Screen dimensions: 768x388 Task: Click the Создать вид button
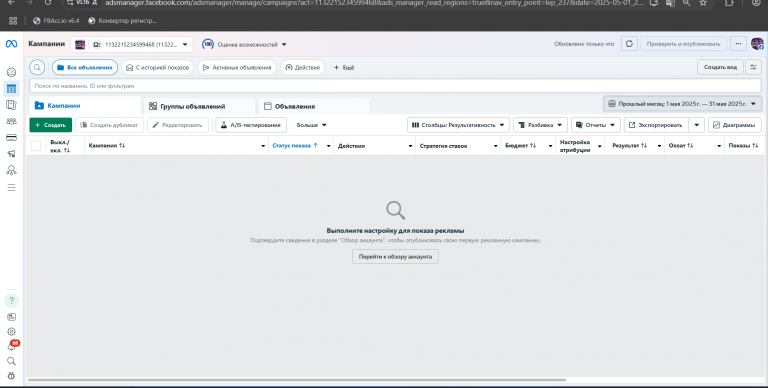tap(720, 67)
